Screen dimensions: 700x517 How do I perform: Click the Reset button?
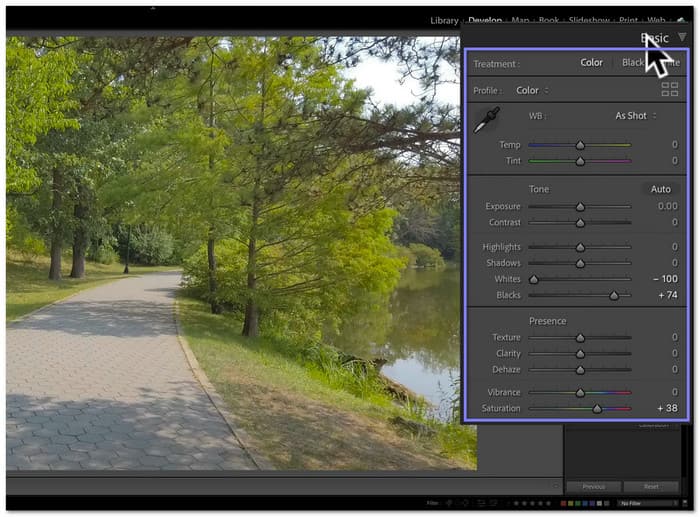click(650, 486)
